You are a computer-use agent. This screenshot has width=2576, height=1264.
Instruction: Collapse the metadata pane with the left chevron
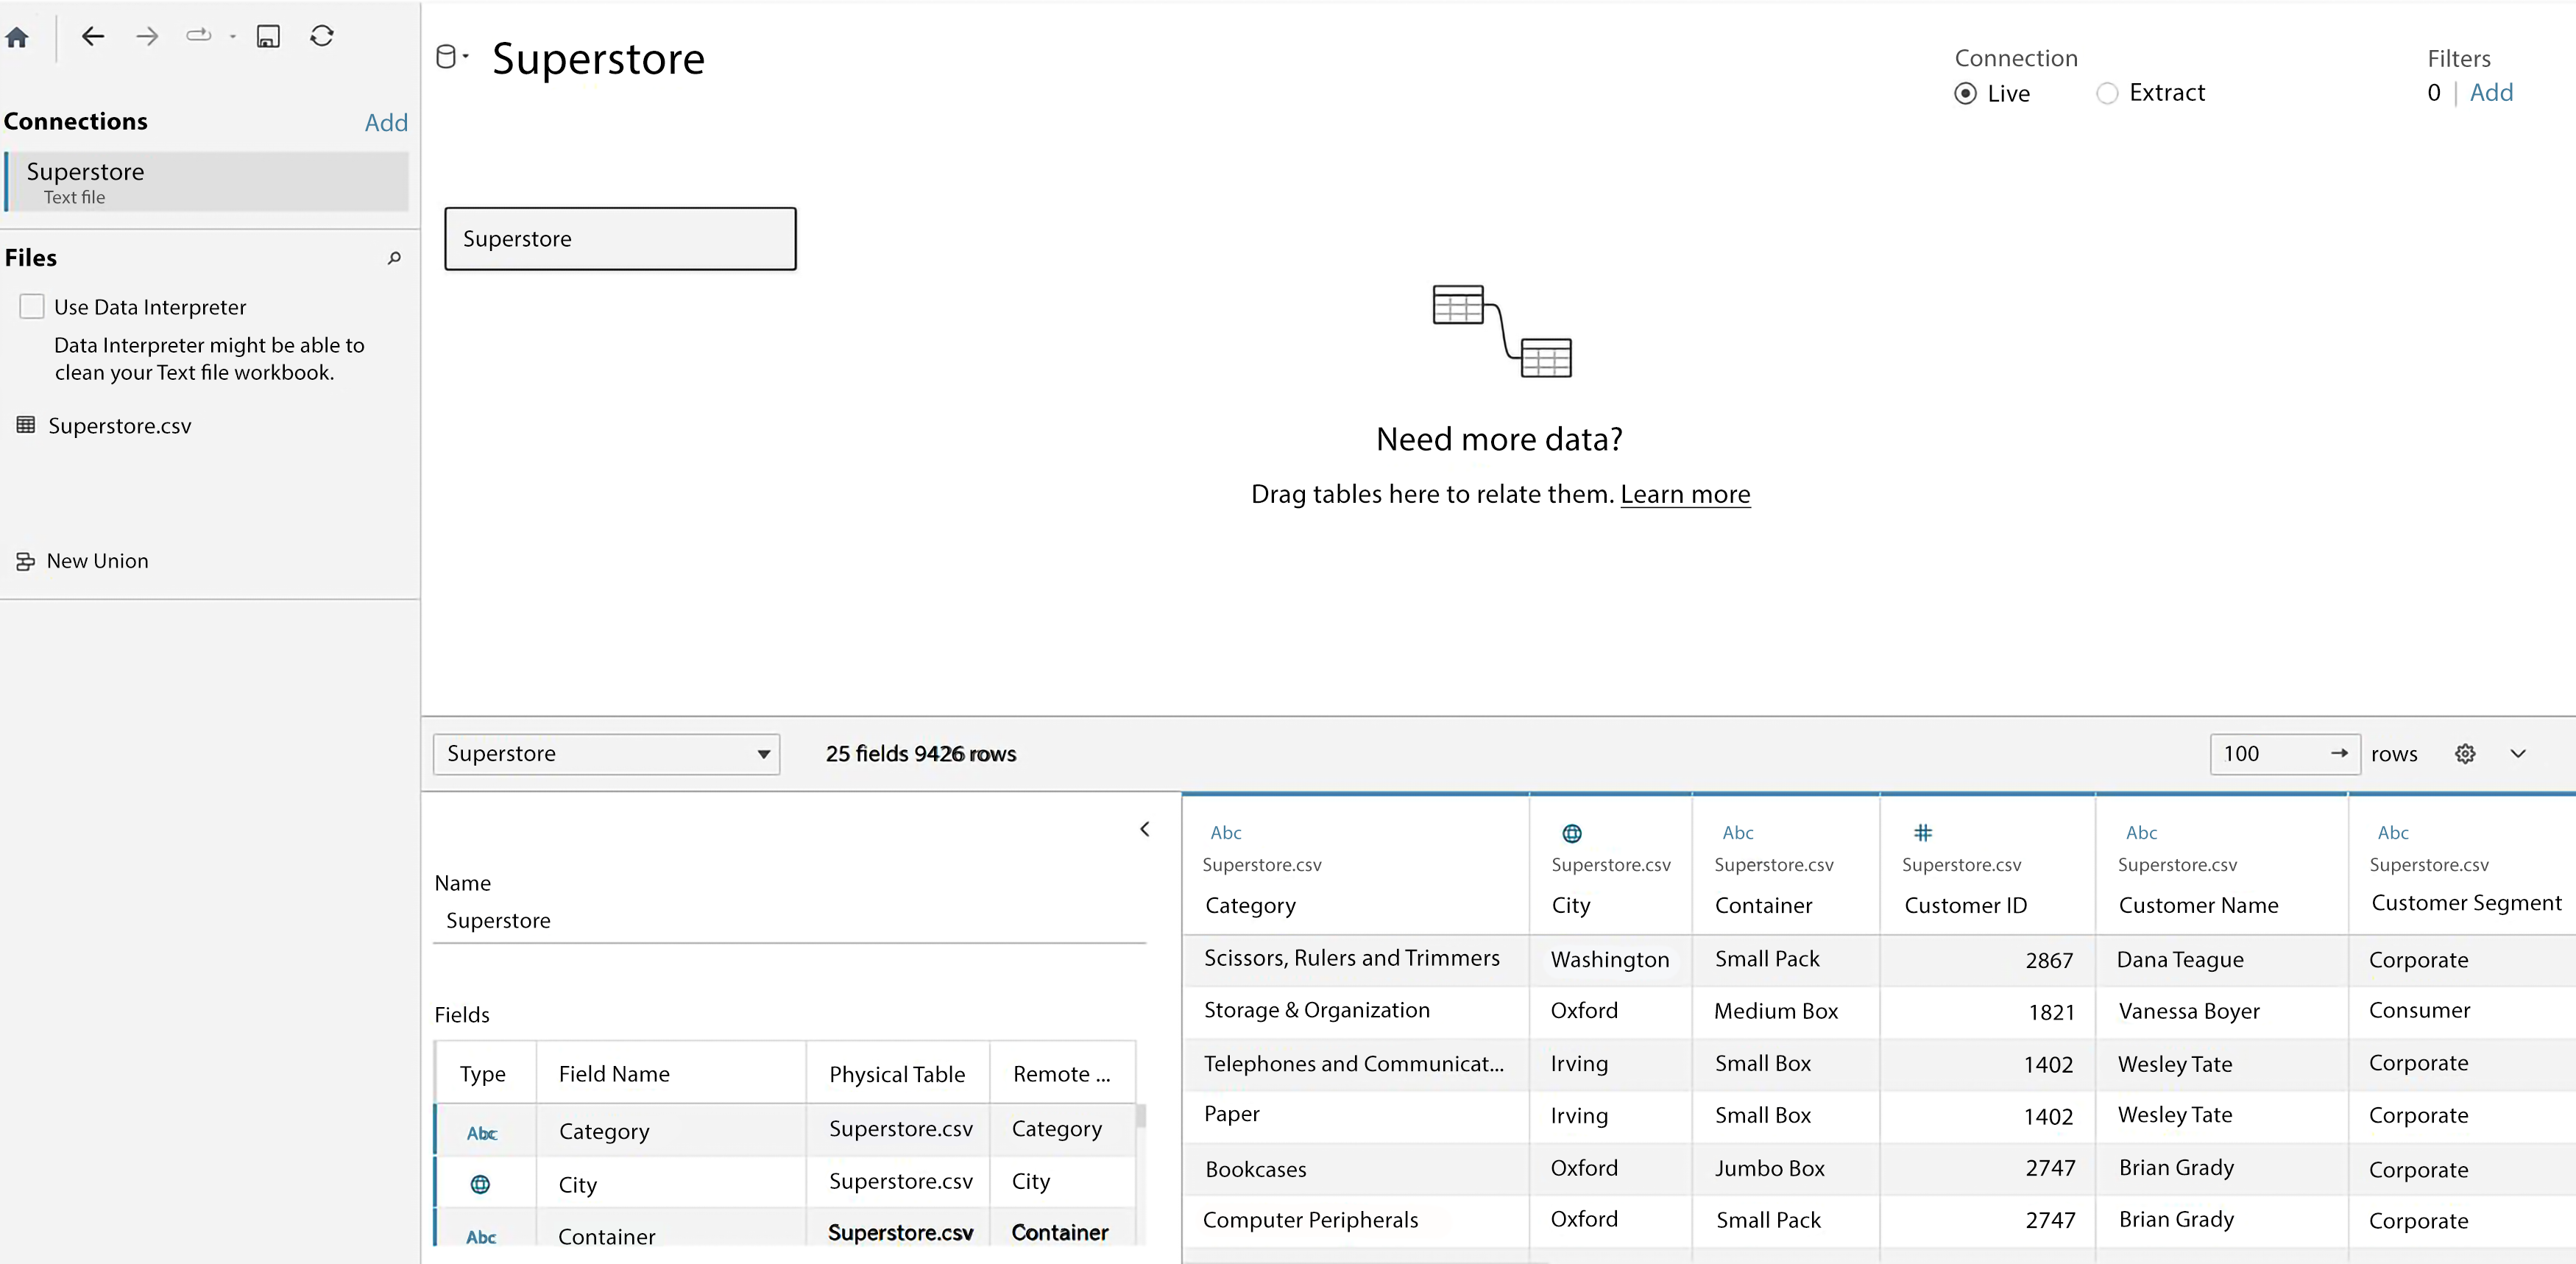pos(1144,829)
